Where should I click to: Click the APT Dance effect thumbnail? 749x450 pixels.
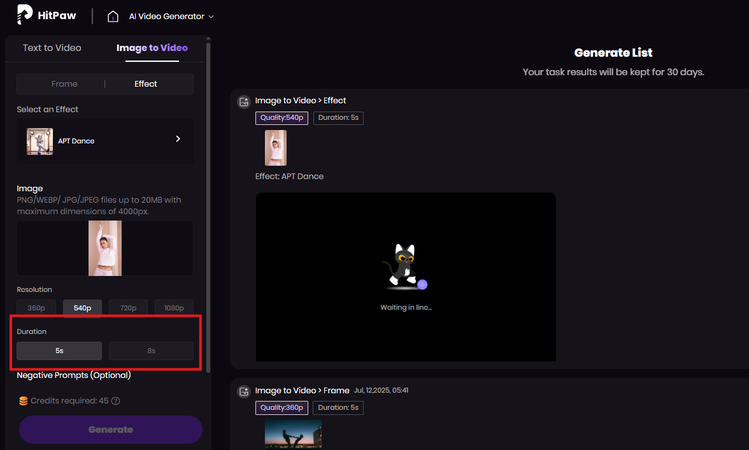coord(40,141)
